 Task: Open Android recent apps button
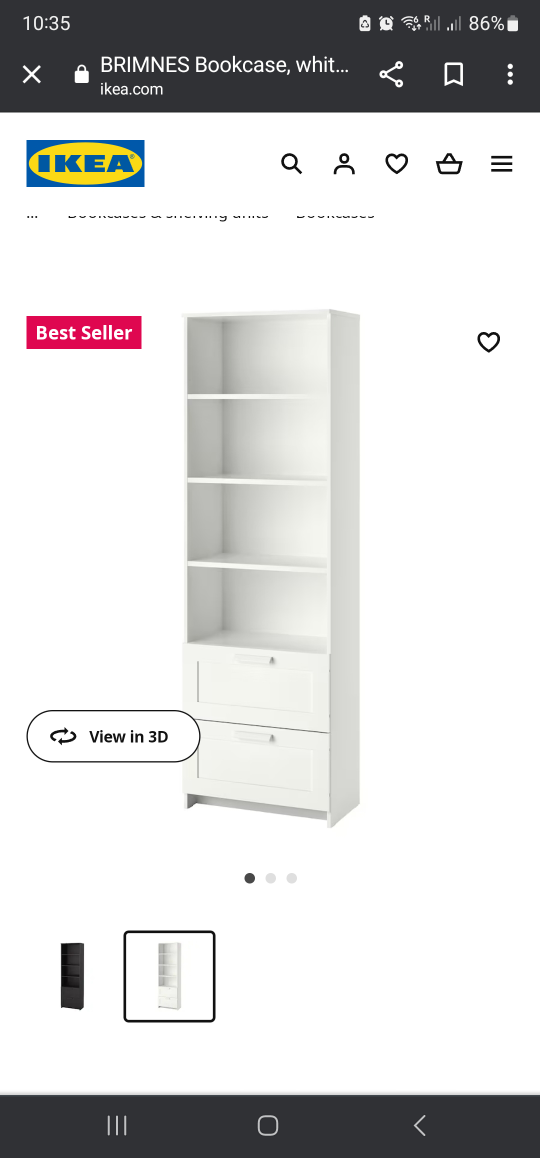click(117, 1126)
